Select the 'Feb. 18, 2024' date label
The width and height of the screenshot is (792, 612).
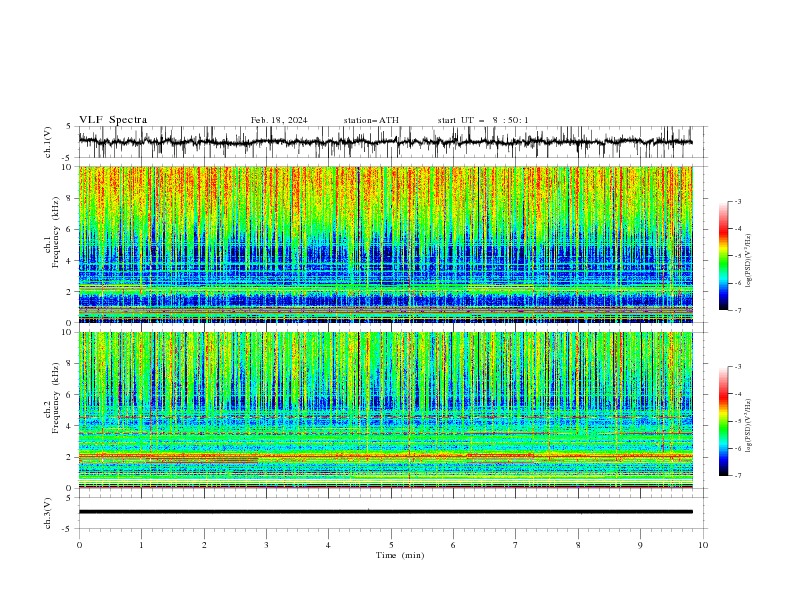pyautogui.click(x=279, y=120)
